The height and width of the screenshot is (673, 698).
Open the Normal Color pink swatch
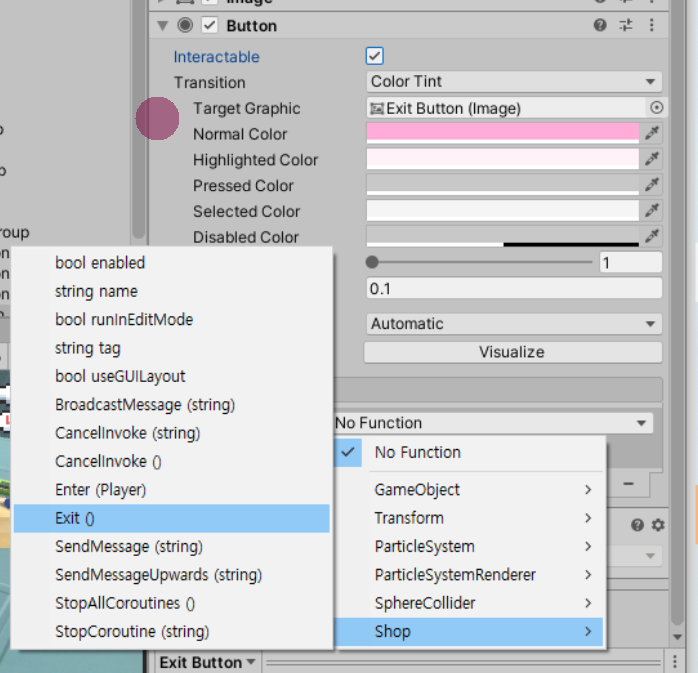click(x=503, y=133)
